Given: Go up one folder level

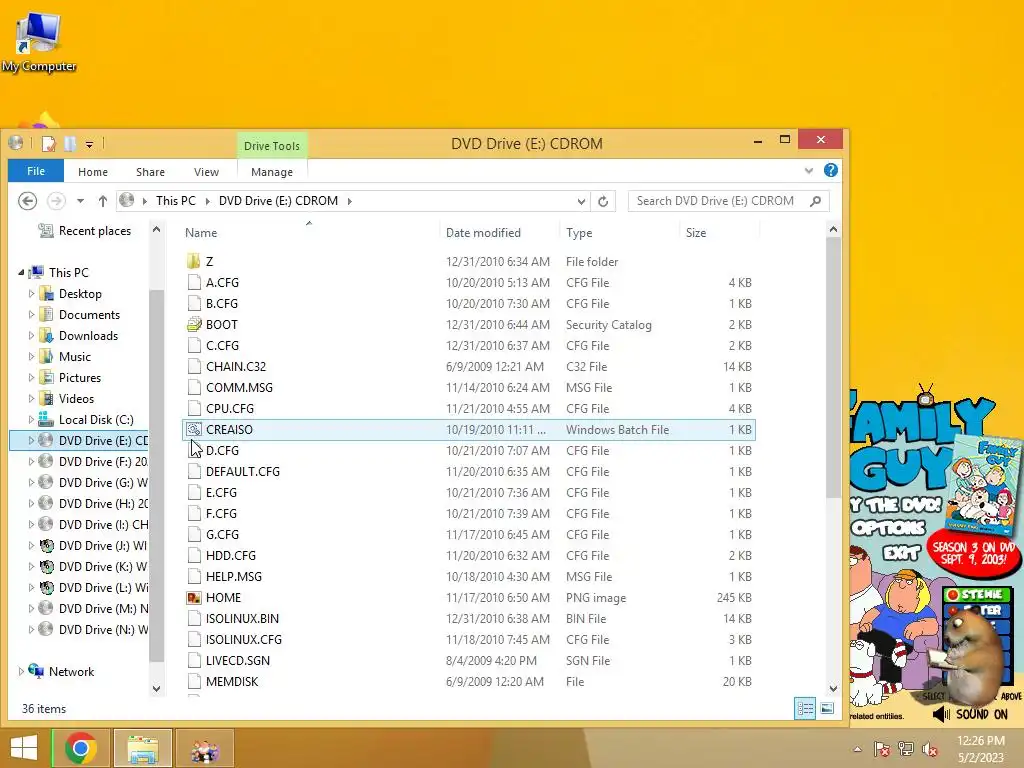Looking at the screenshot, I should click(x=103, y=201).
